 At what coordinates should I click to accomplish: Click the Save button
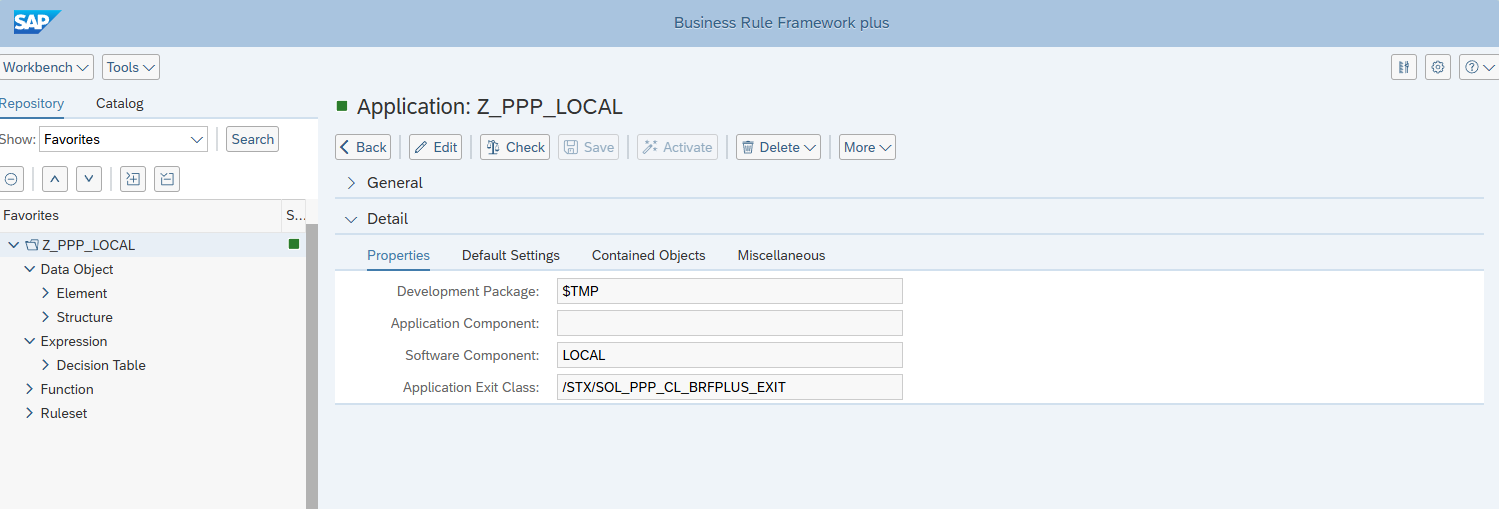tap(589, 147)
